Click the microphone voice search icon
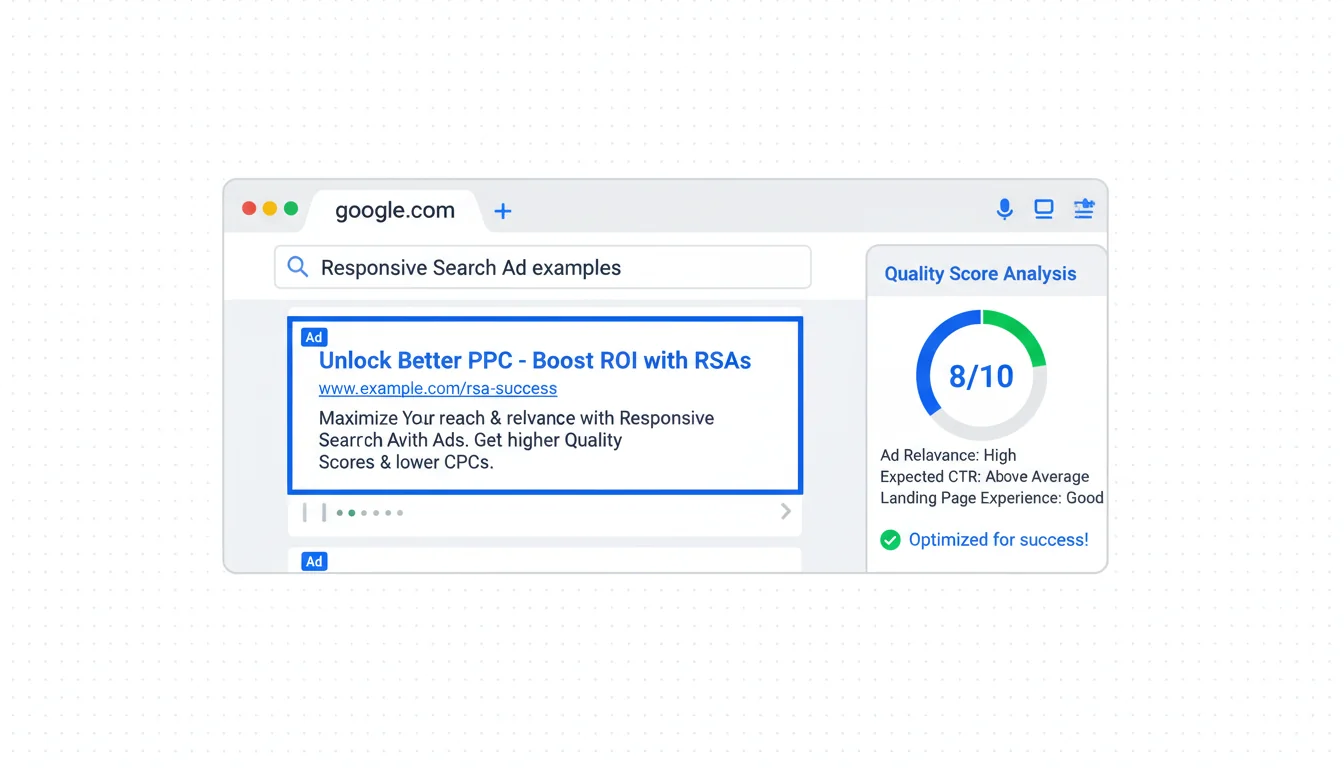This screenshot has height=768, width=1344. tap(1005, 208)
